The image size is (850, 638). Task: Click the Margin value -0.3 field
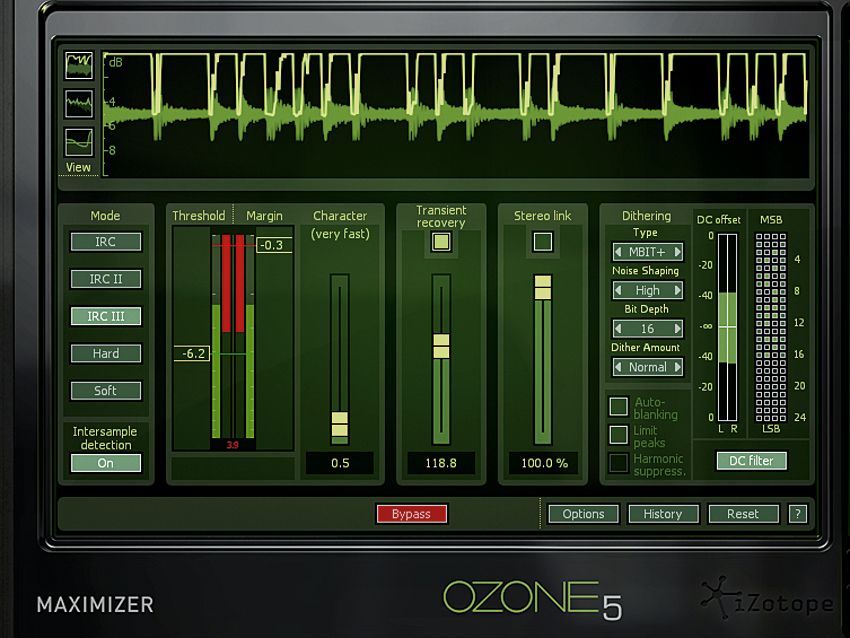point(274,245)
